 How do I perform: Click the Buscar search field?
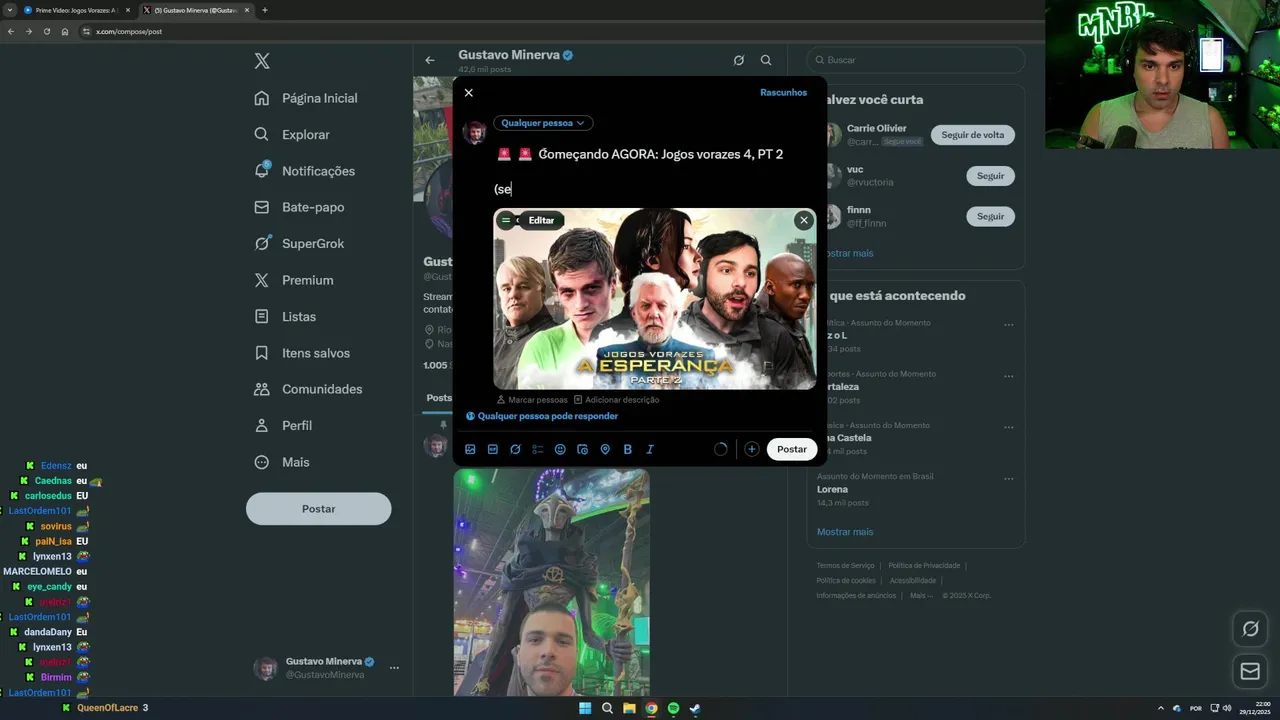(916, 60)
